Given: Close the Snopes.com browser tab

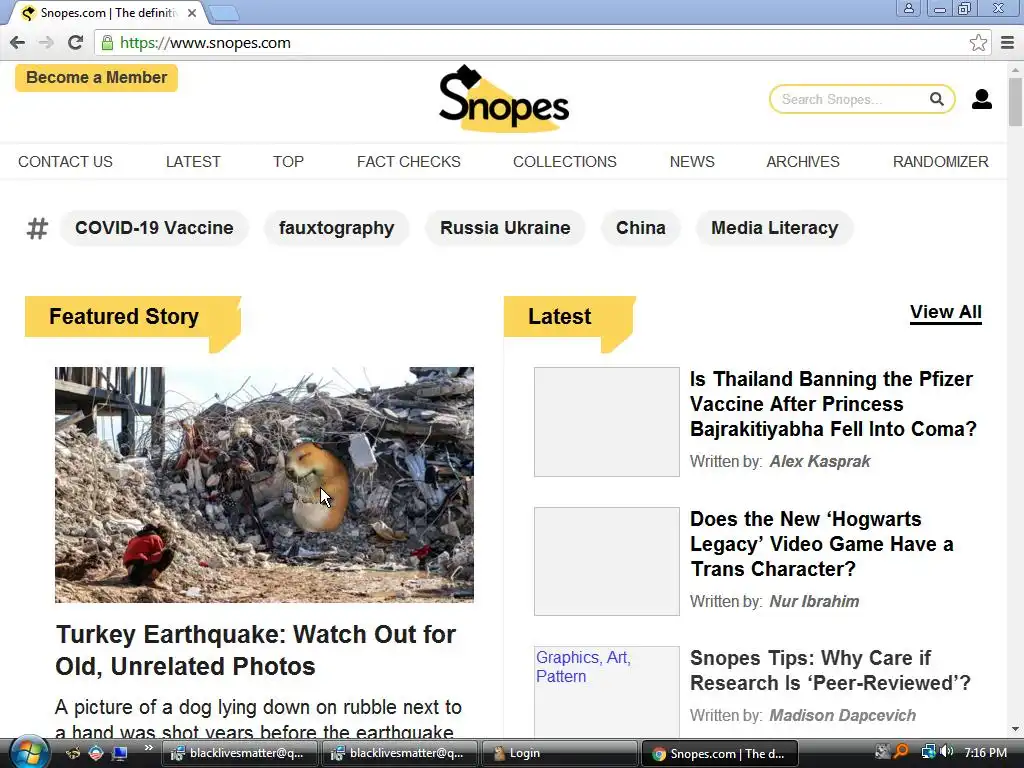Looking at the screenshot, I should coord(192,13).
